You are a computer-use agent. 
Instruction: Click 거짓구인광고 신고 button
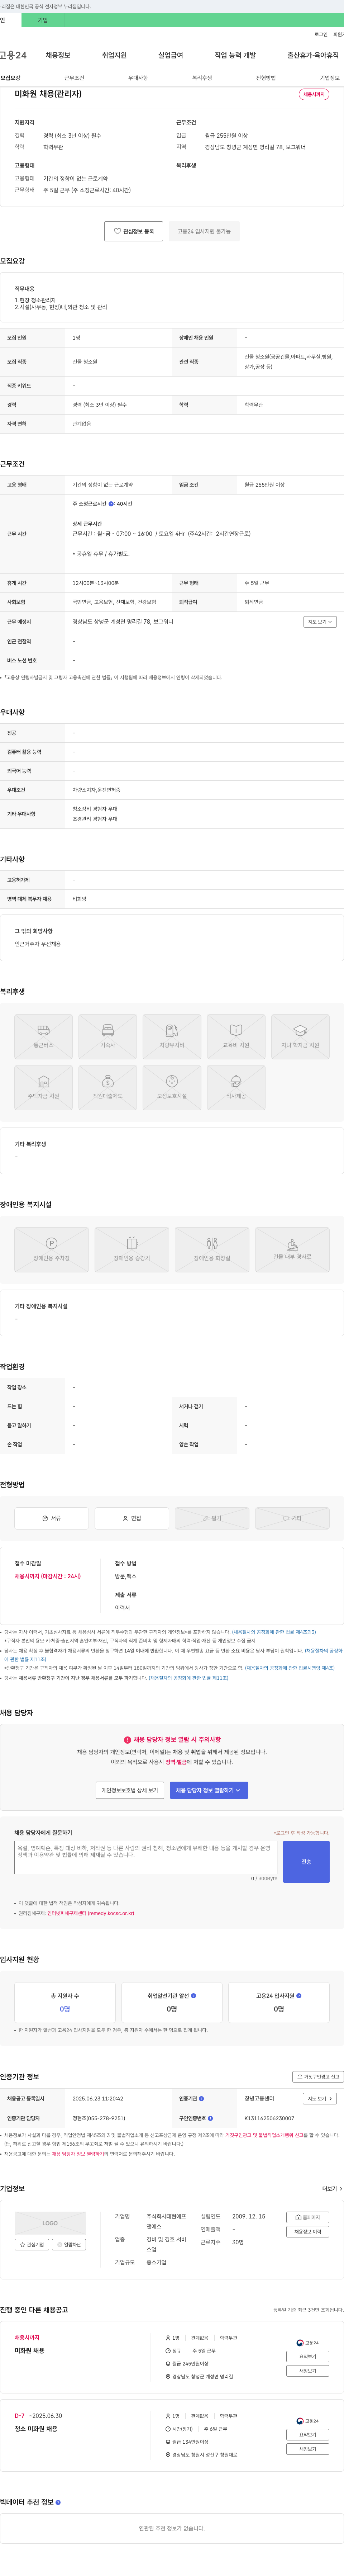pos(318,2077)
